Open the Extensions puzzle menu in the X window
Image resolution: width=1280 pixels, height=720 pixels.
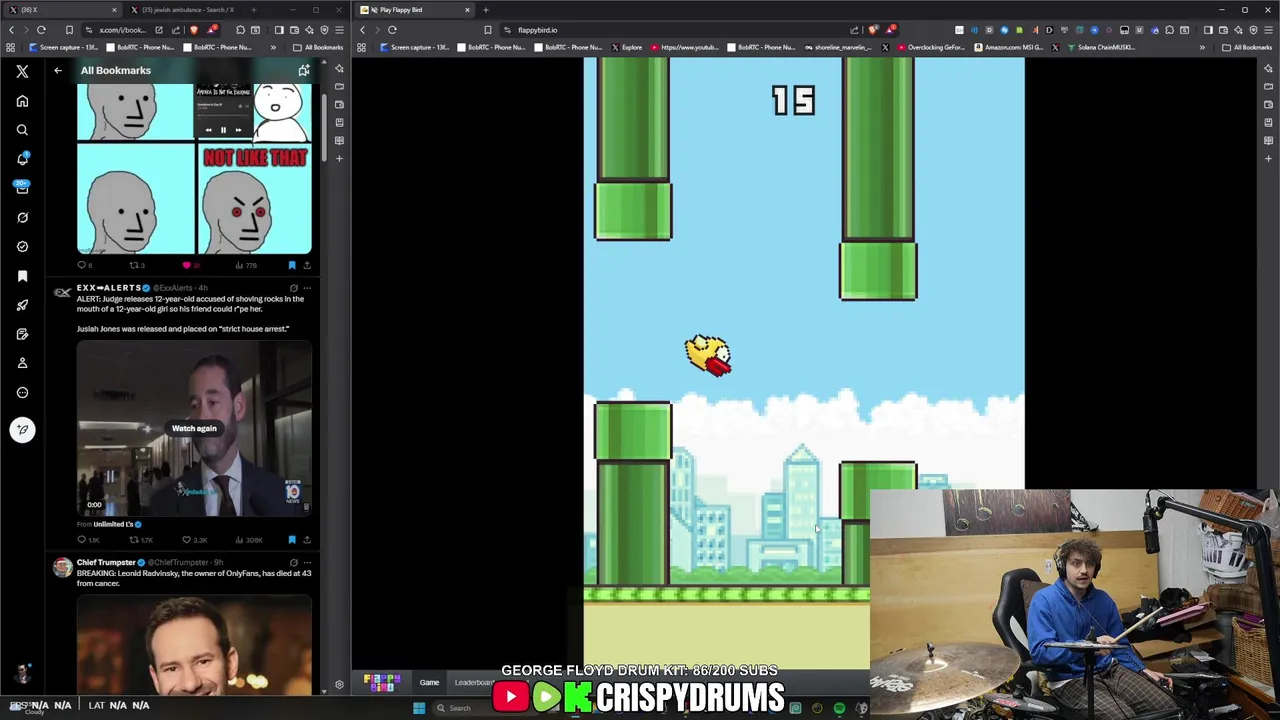coord(240,30)
